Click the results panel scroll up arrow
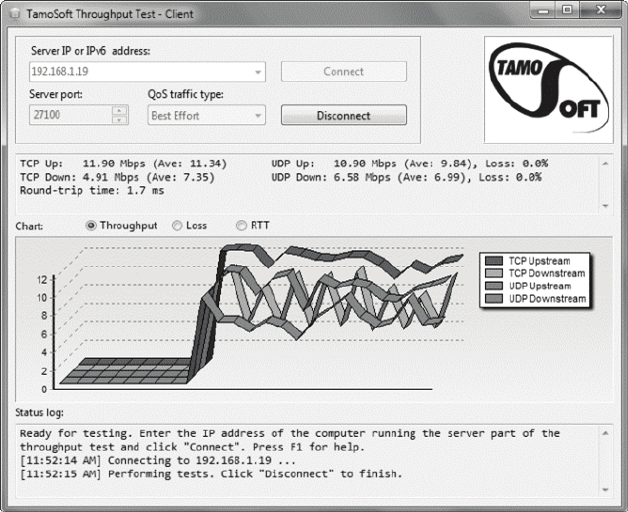Image resolution: width=628 pixels, height=512 pixels. click(x=606, y=163)
